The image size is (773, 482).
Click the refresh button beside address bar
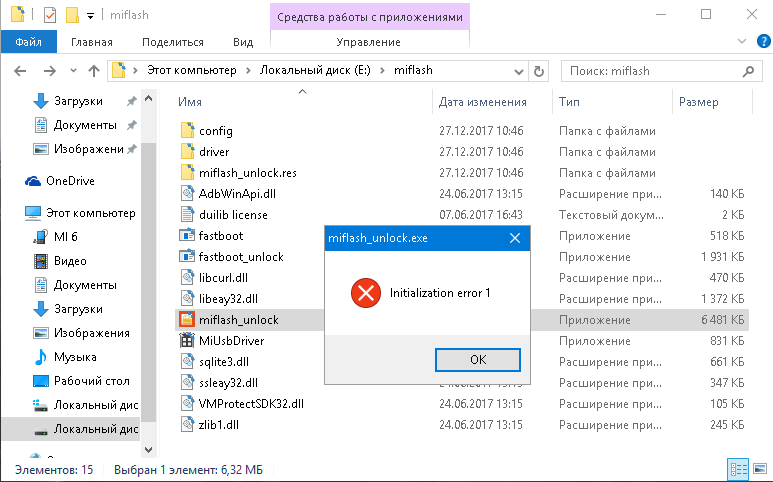[x=540, y=72]
